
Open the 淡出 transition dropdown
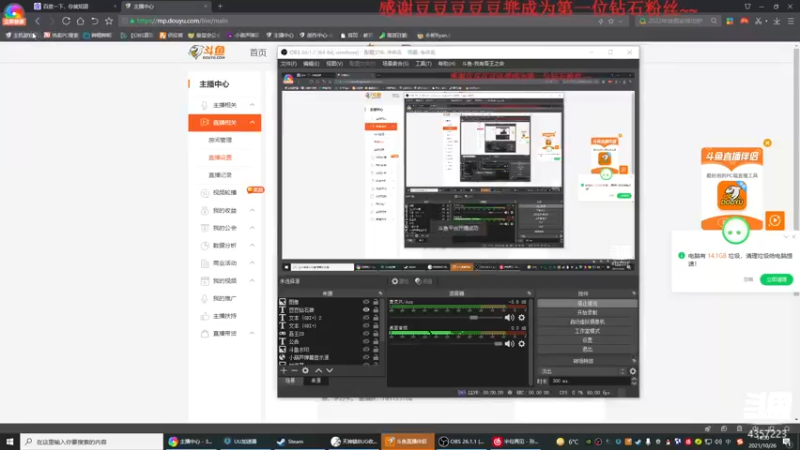tap(583, 371)
